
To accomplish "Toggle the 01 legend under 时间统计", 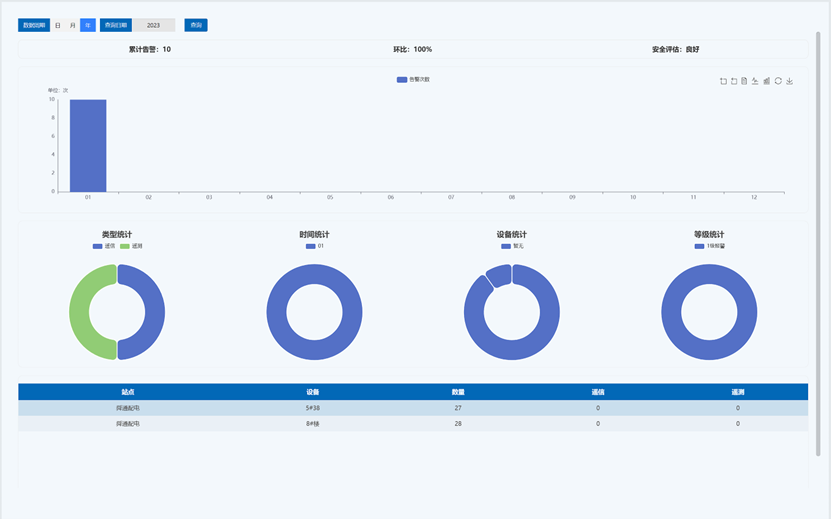I will tap(315, 246).
